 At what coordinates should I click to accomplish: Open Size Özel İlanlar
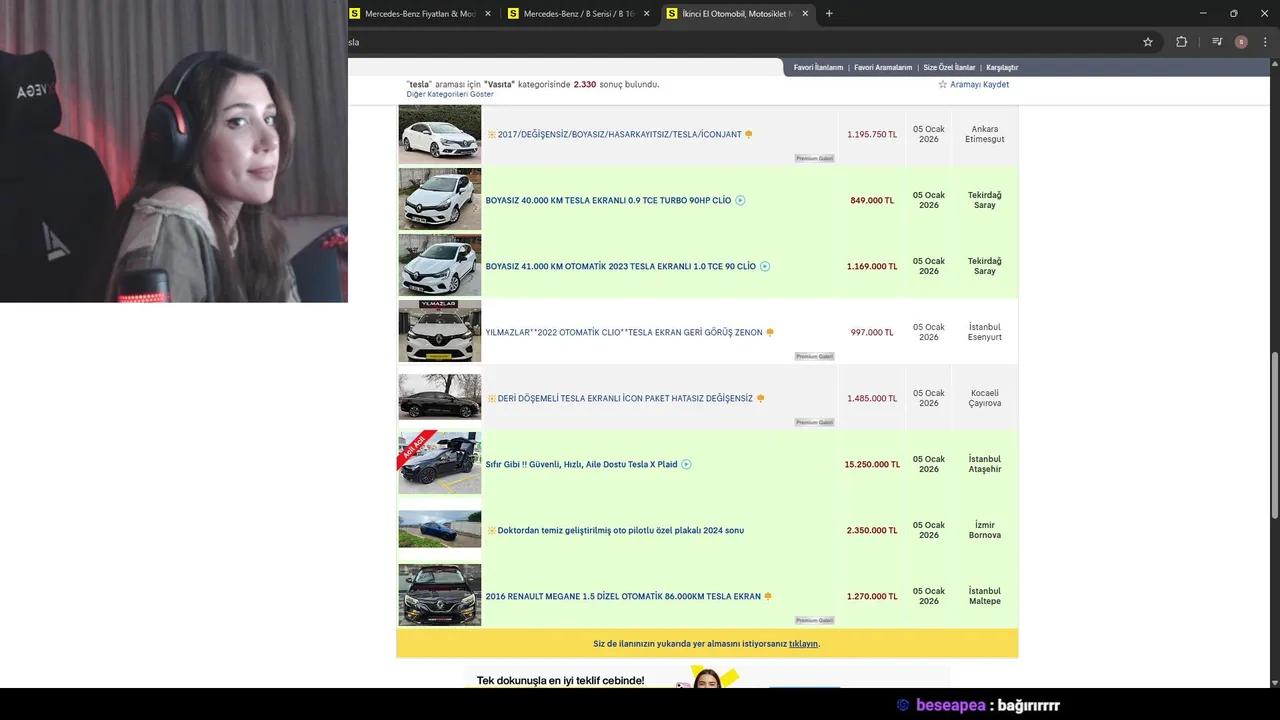click(949, 67)
